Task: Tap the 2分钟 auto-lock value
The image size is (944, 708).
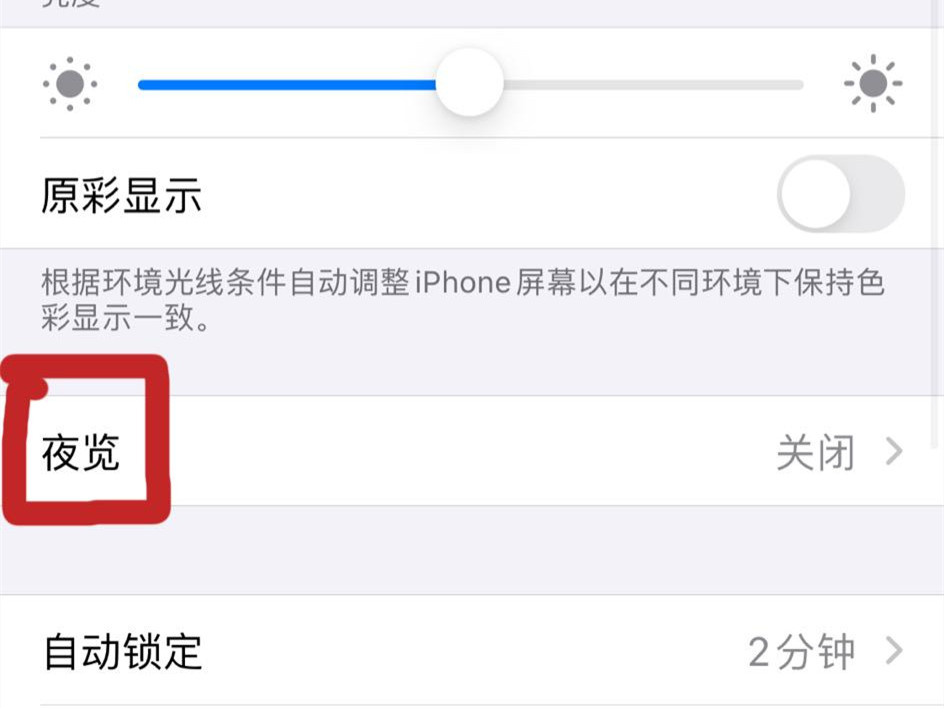Action: coord(801,651)
